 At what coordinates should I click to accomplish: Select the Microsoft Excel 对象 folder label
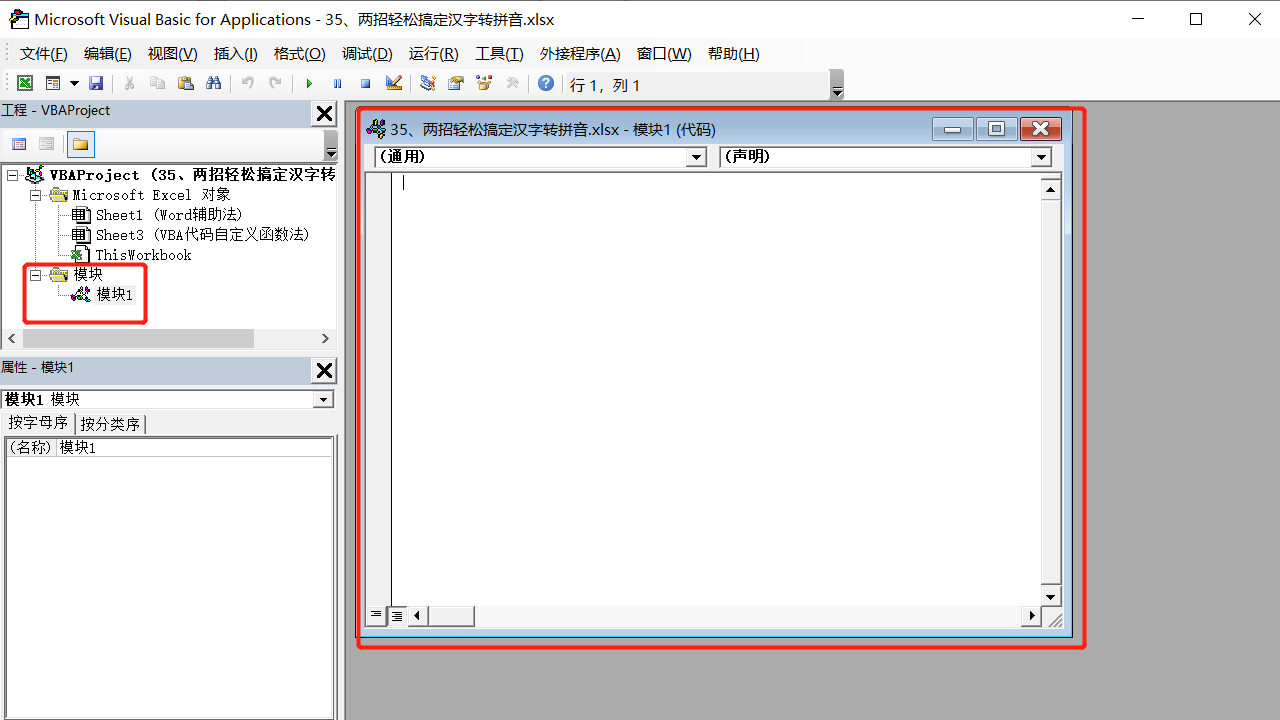(x=151, y=195)
